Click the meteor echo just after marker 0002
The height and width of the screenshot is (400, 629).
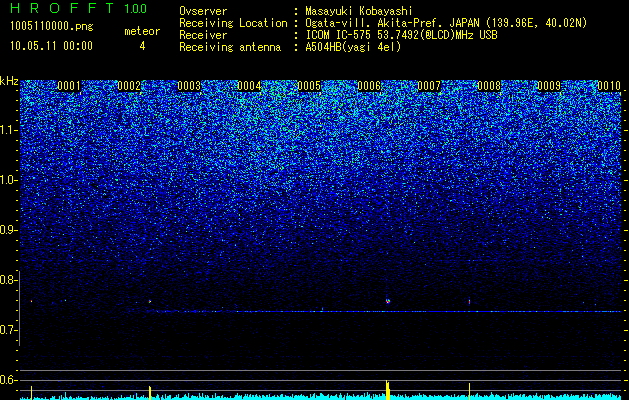click(x=150, y=301)
